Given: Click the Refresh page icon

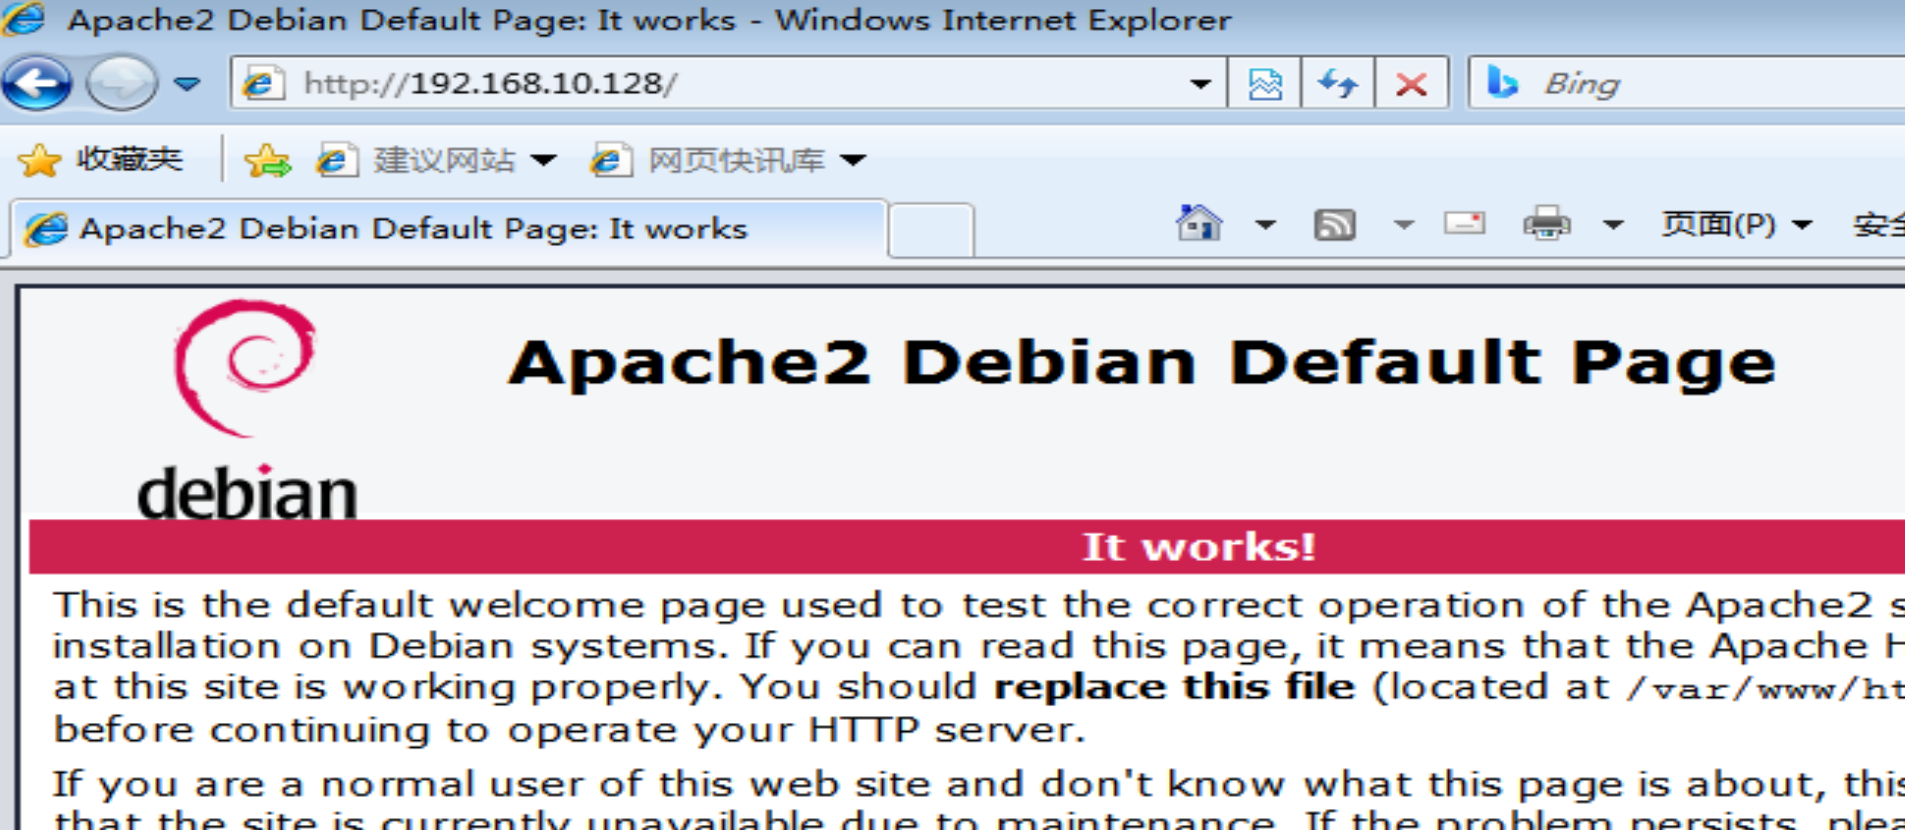Looking at the screenshot, I should (x=1338, y=84).
